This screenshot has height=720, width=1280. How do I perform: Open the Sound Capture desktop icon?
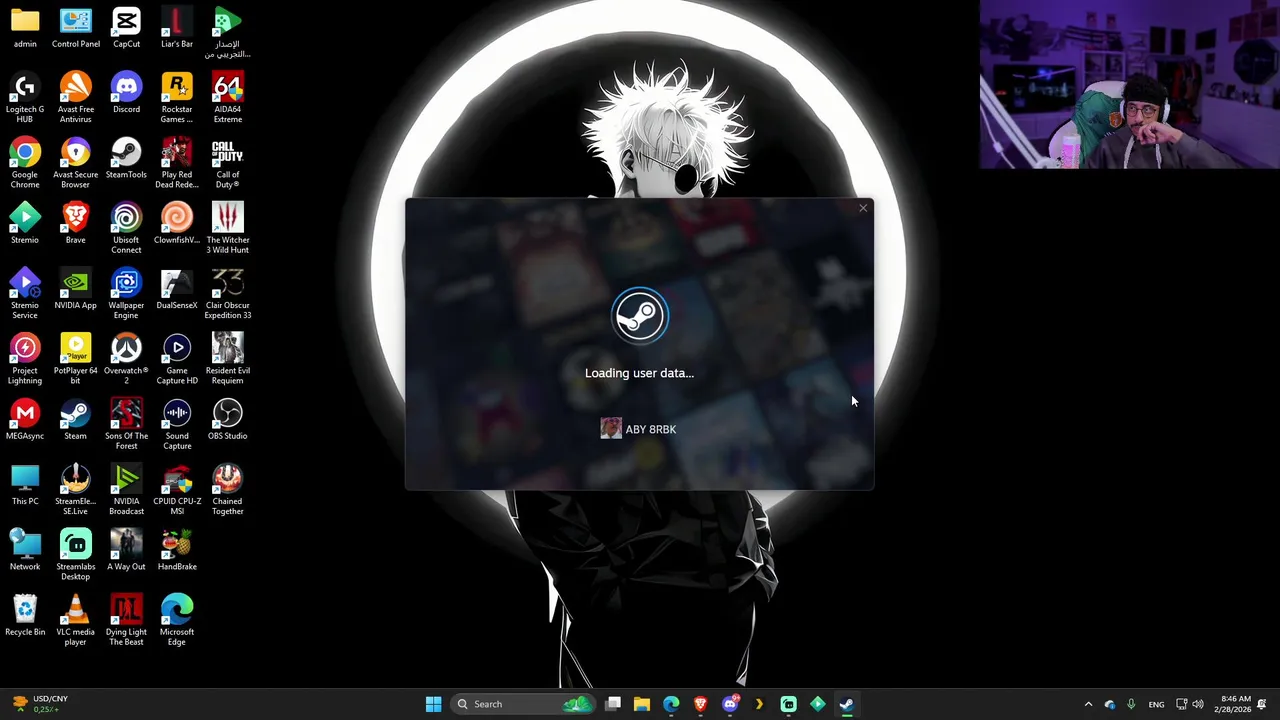(x=177, y=424)
